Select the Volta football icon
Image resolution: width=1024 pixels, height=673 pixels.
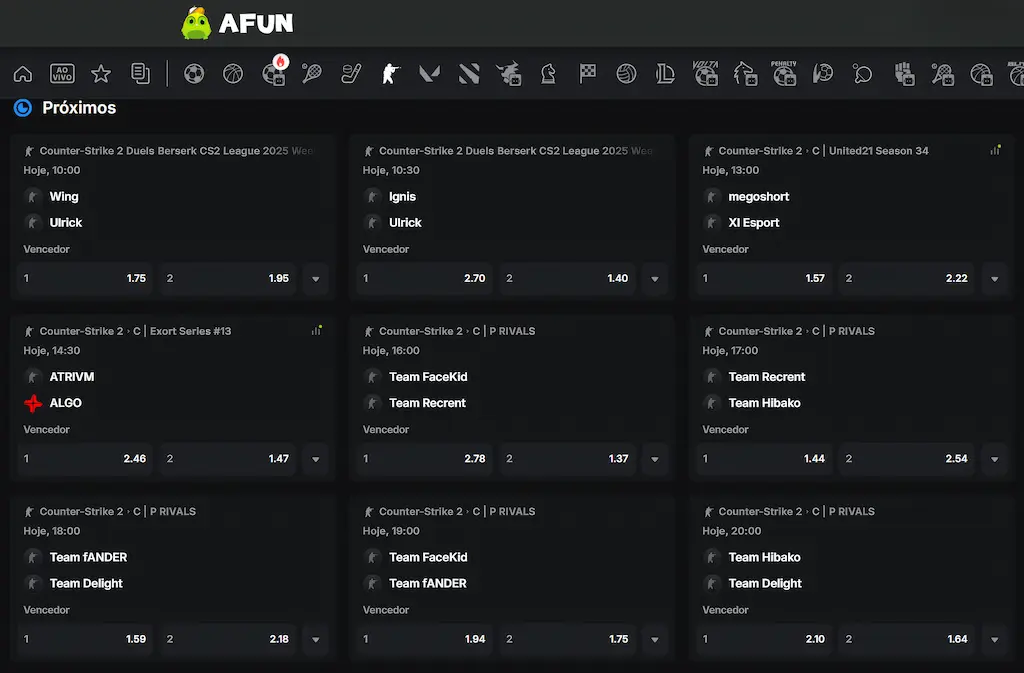(705, 73)
